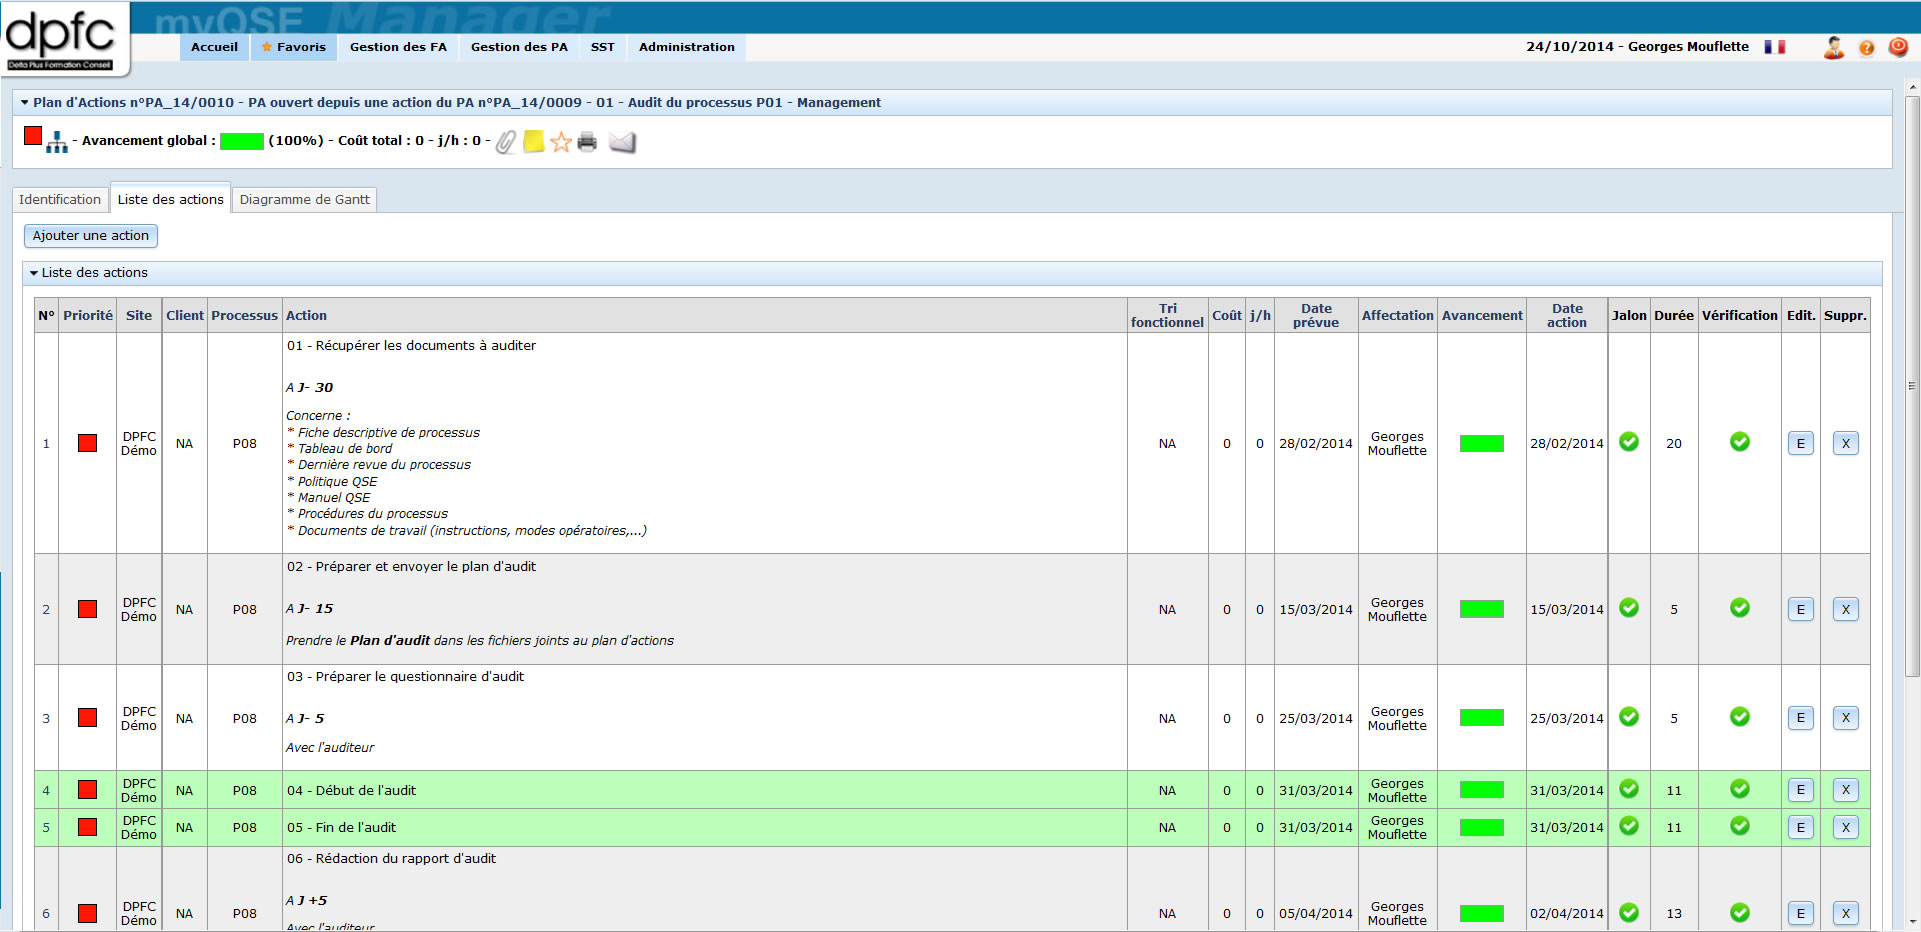Toggle Jalon checkmark for action 4
The width and height of the screenshot is (1921, 932).
[1629, 789]
